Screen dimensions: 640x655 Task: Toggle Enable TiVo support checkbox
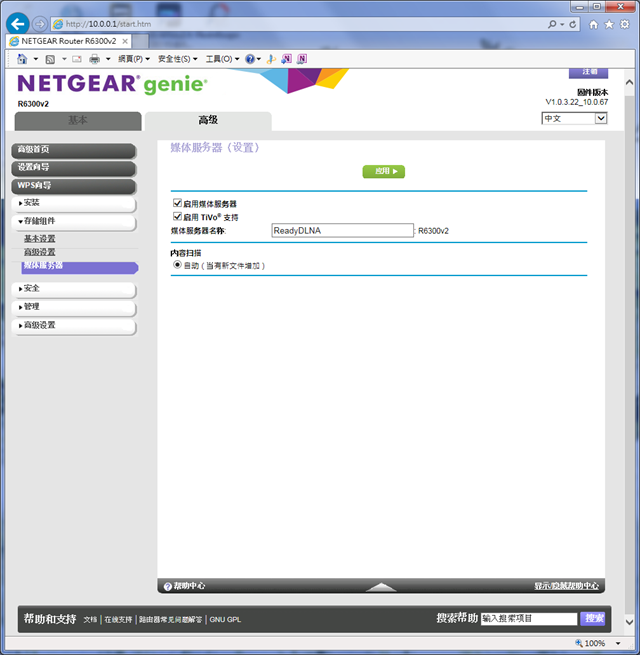tap(177, 216)
